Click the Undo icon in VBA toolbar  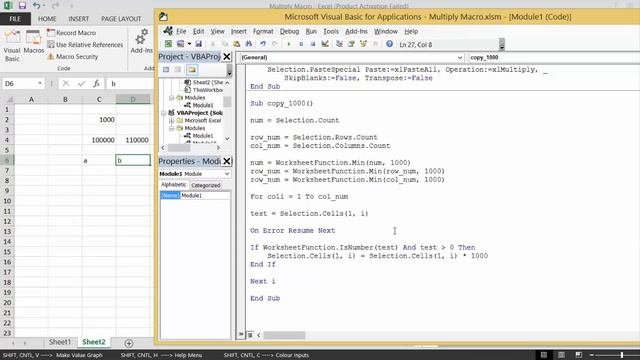pos(263,44)
